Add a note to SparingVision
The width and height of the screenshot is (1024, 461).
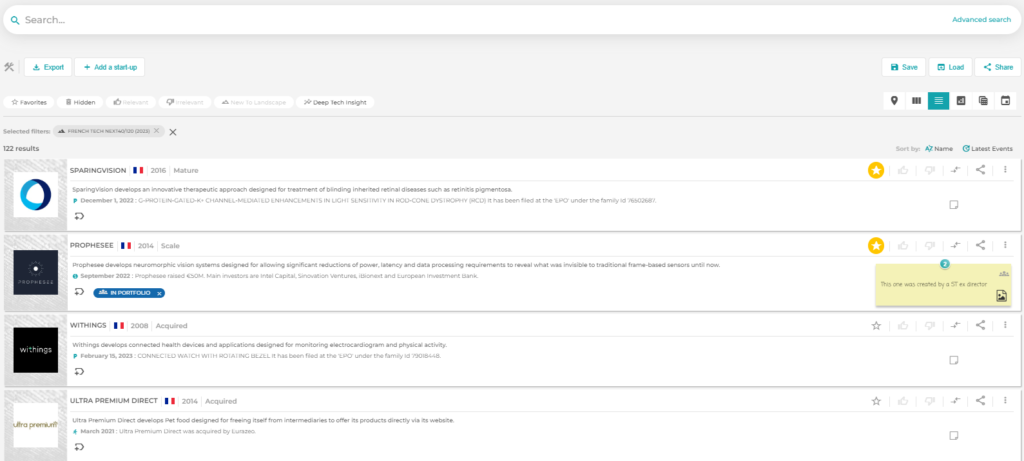pos(953,205)
